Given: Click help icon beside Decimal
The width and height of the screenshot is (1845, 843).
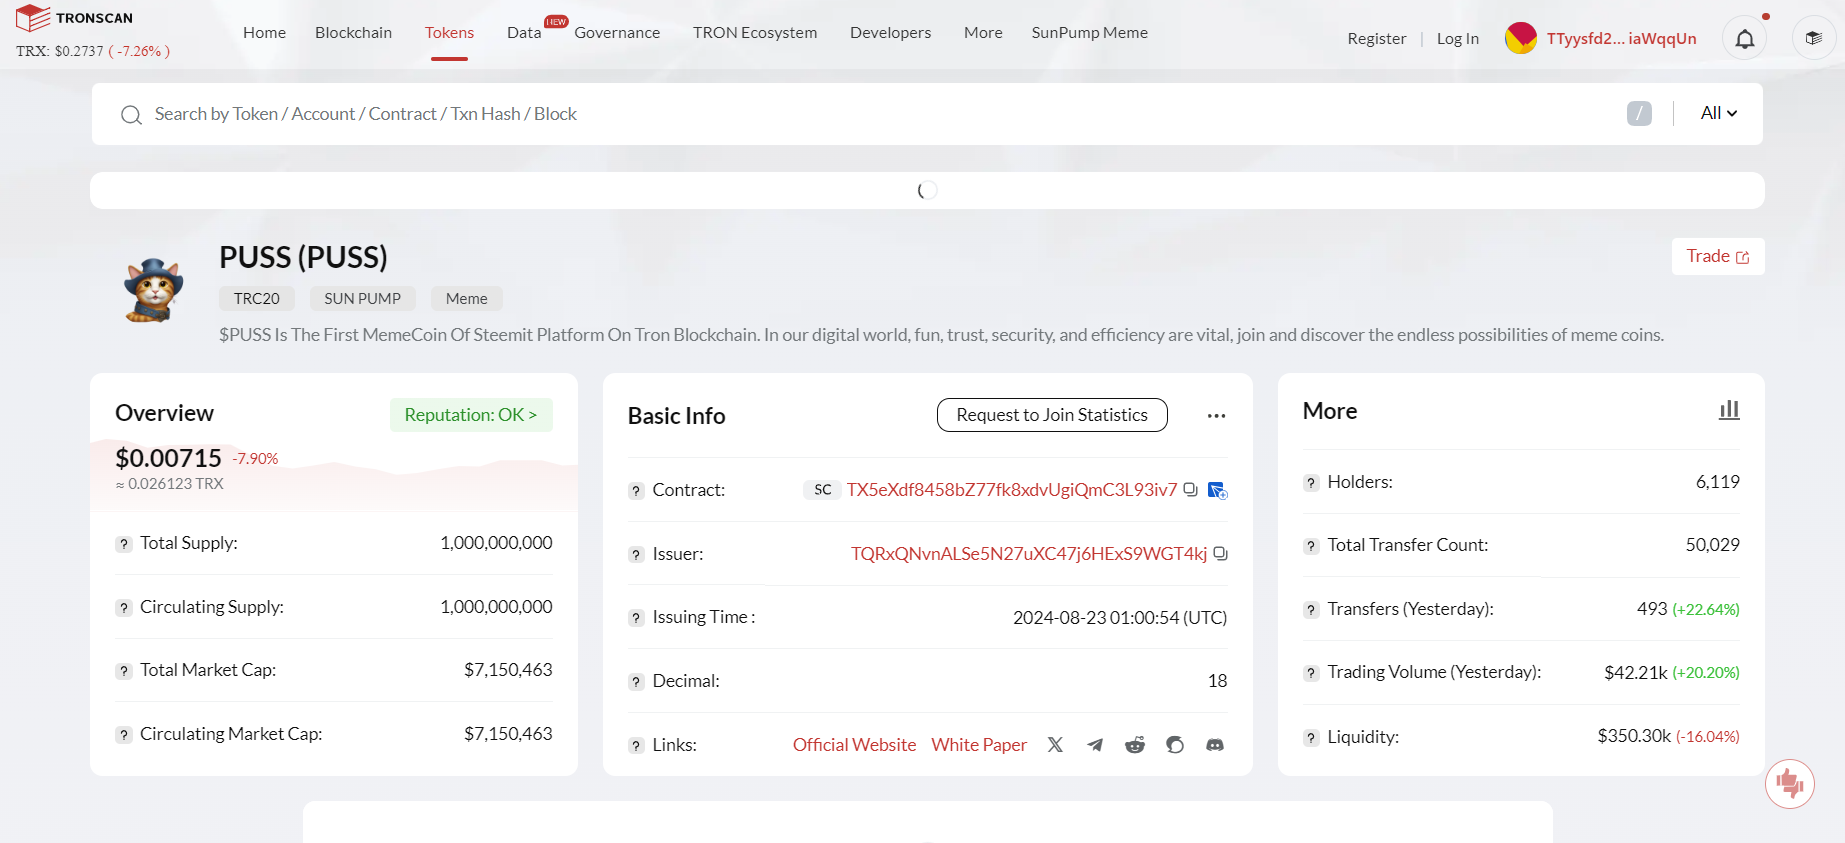Looking at the screenshot, I should tap(636, 682).
